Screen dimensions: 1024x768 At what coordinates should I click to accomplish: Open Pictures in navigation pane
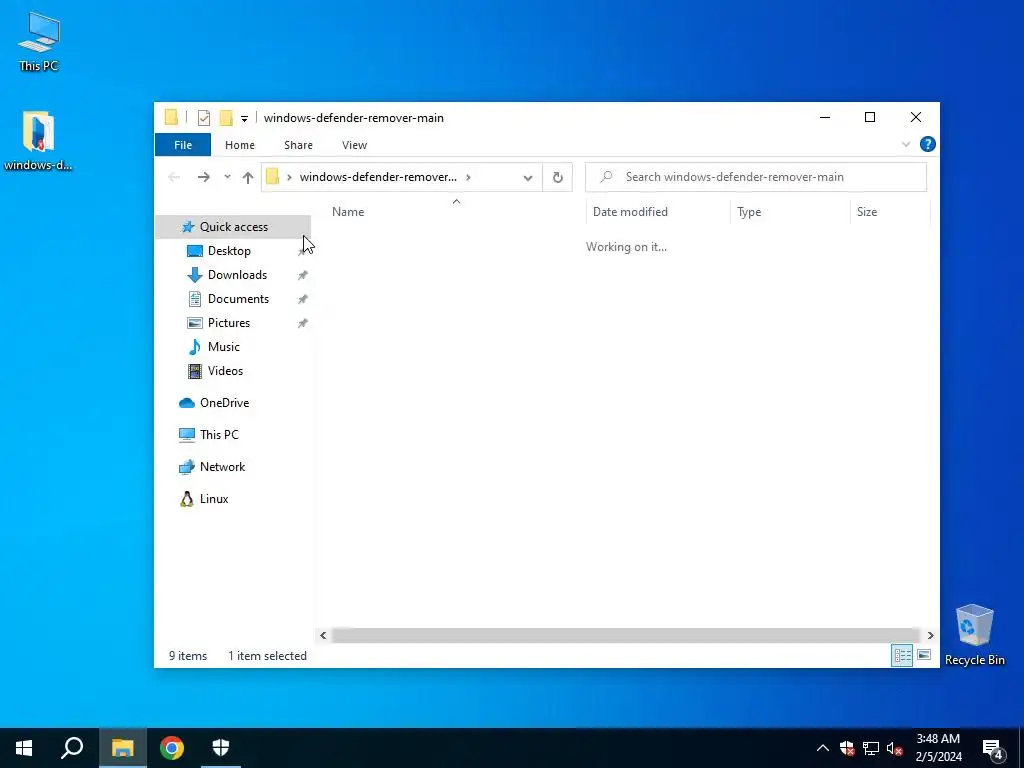click(x=229, y=323)
